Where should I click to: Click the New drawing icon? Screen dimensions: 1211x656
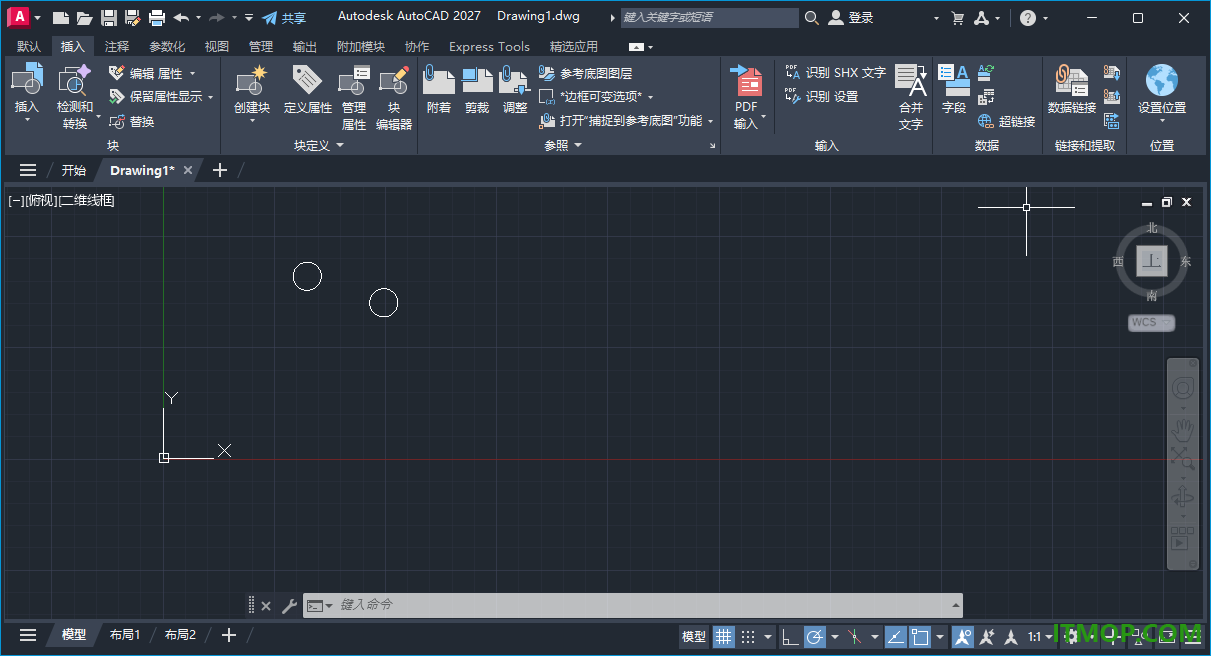pyautogui.click(x=61, y=18)
